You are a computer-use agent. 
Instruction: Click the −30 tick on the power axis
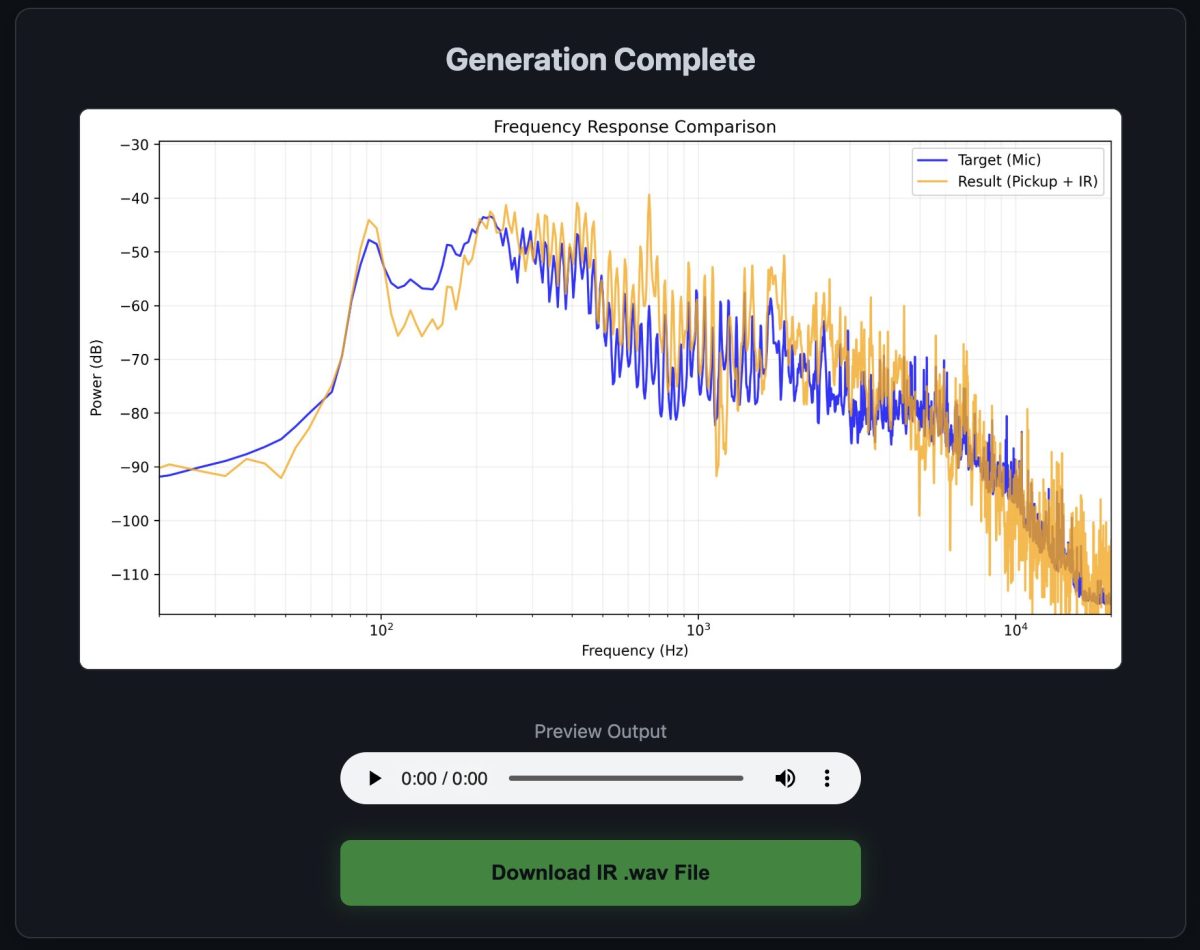tap(133, 145)
